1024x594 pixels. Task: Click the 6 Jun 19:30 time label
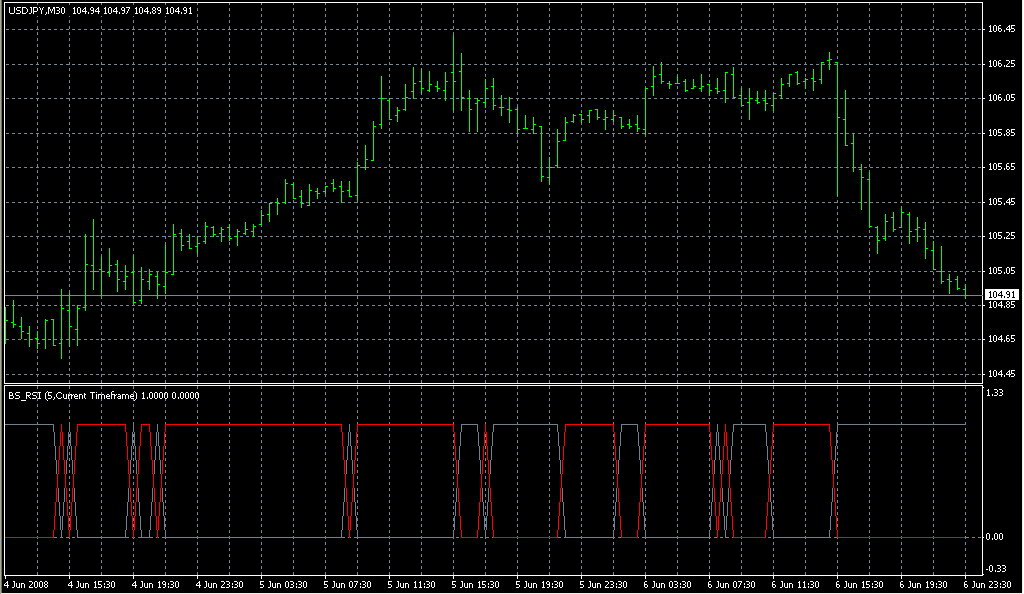tap(923, 585)
